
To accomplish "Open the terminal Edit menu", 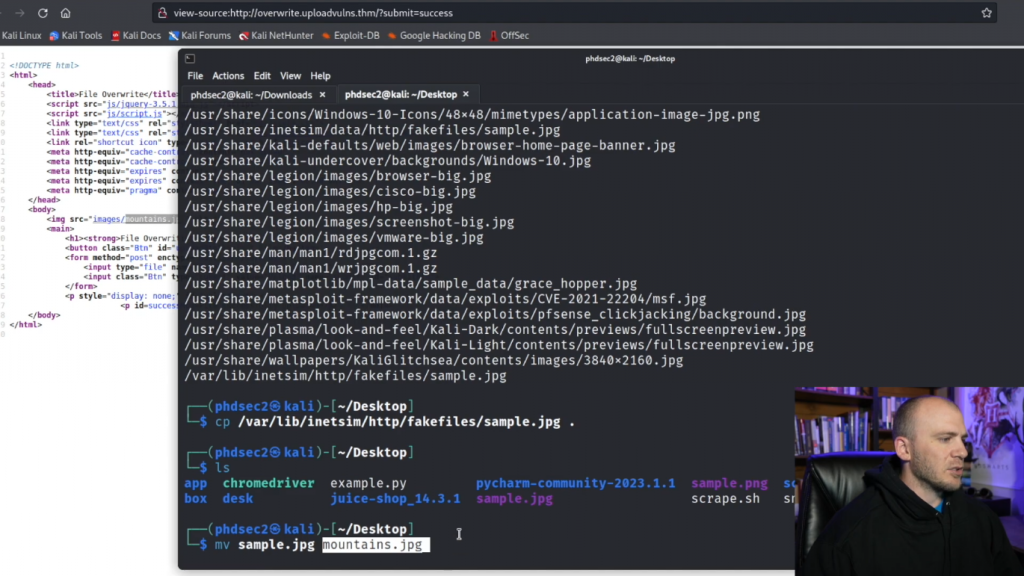I will click(262, 76).
